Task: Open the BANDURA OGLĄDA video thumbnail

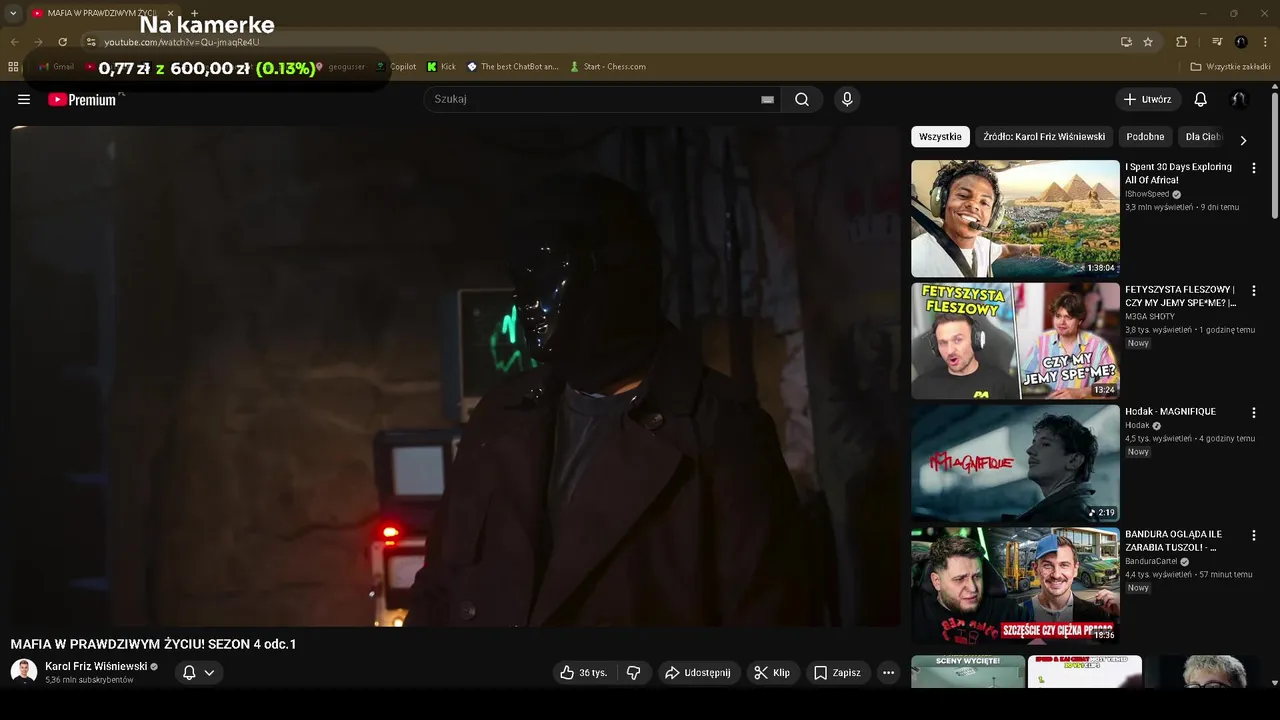Action: point(1015,585)
